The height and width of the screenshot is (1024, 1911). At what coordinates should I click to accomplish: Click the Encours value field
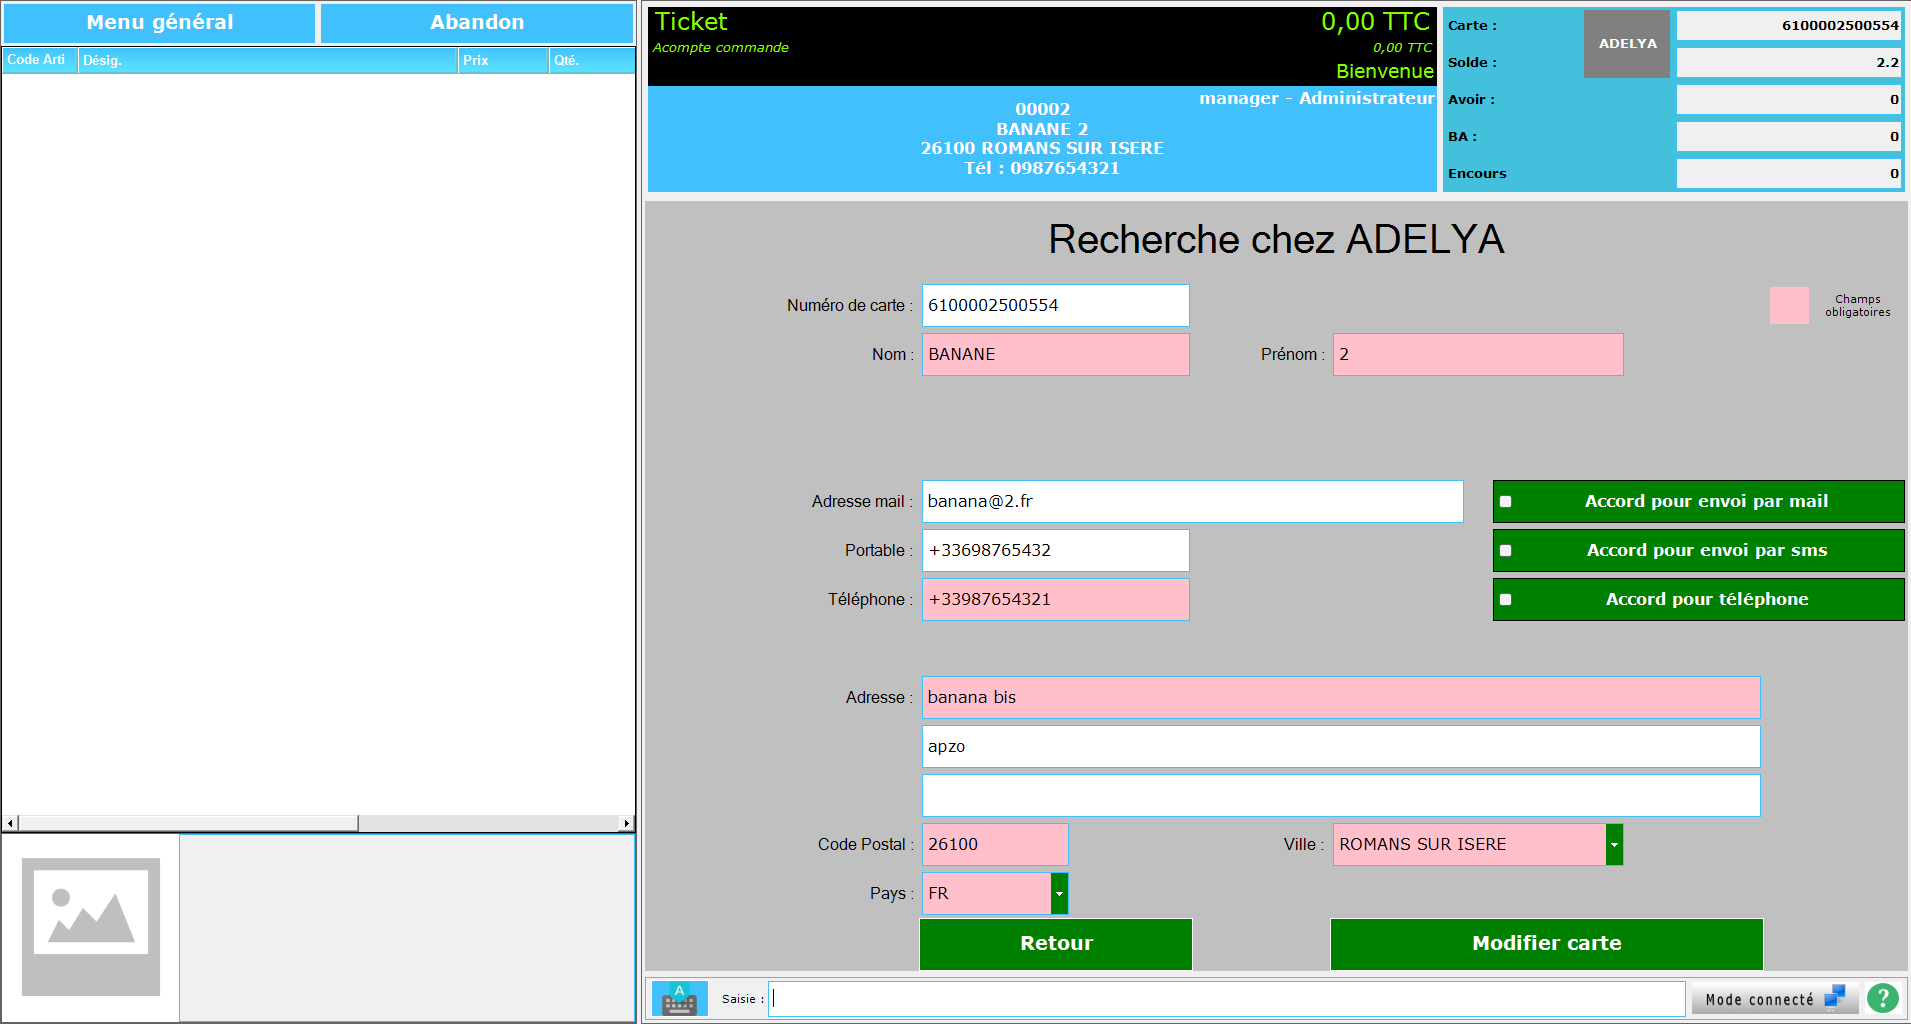click(1789, 174)
